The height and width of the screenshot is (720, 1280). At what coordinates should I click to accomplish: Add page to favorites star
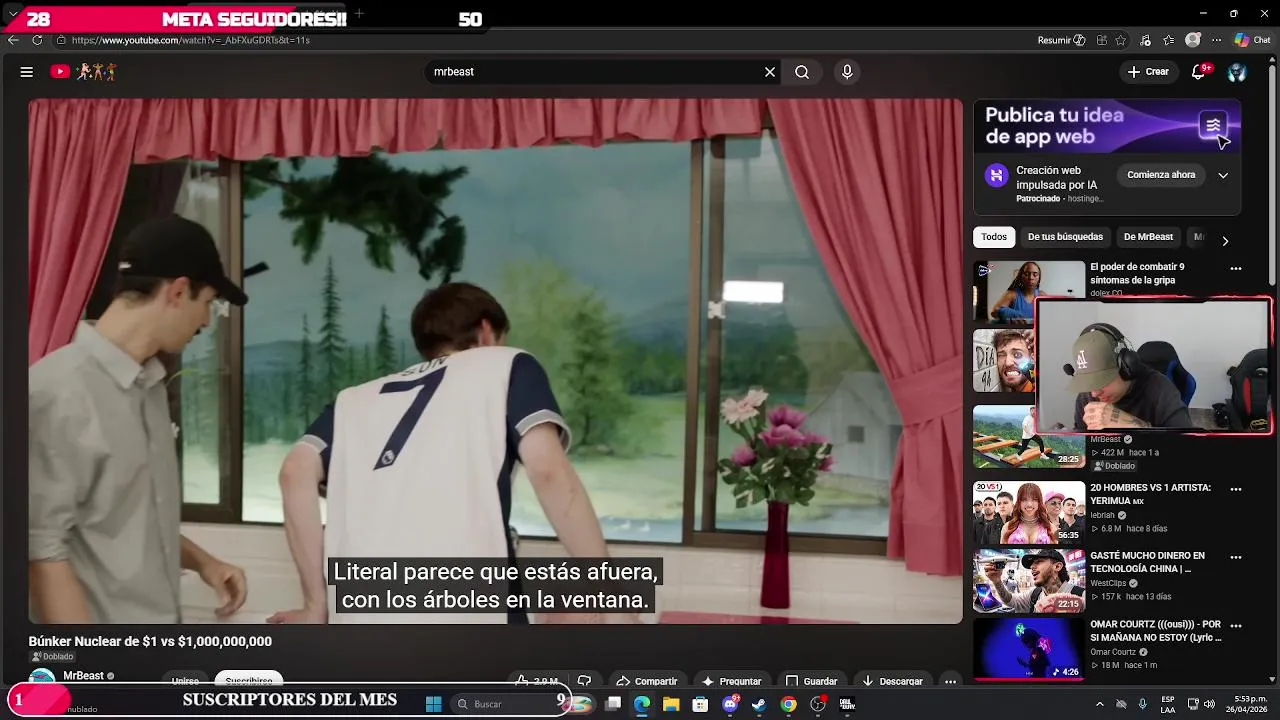pyautogui.click(x=1121, y=40)
